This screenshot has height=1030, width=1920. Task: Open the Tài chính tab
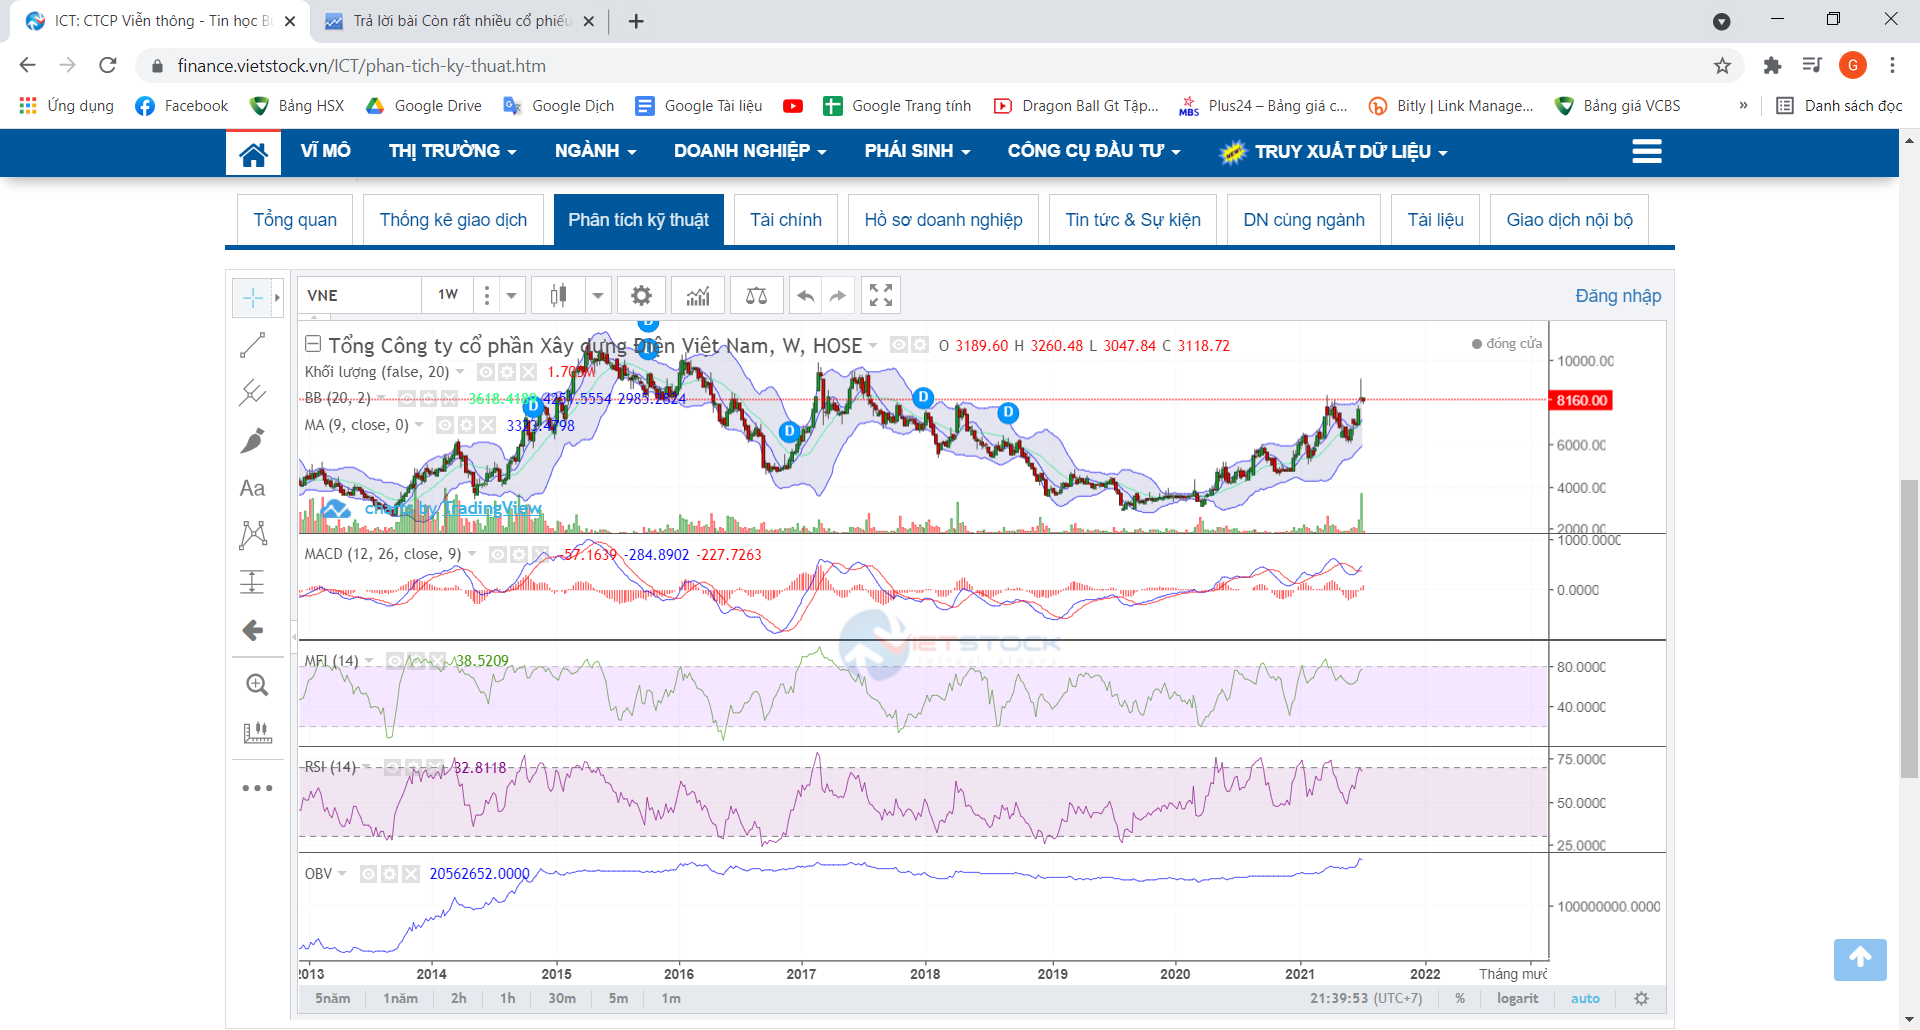coord(786,220)
